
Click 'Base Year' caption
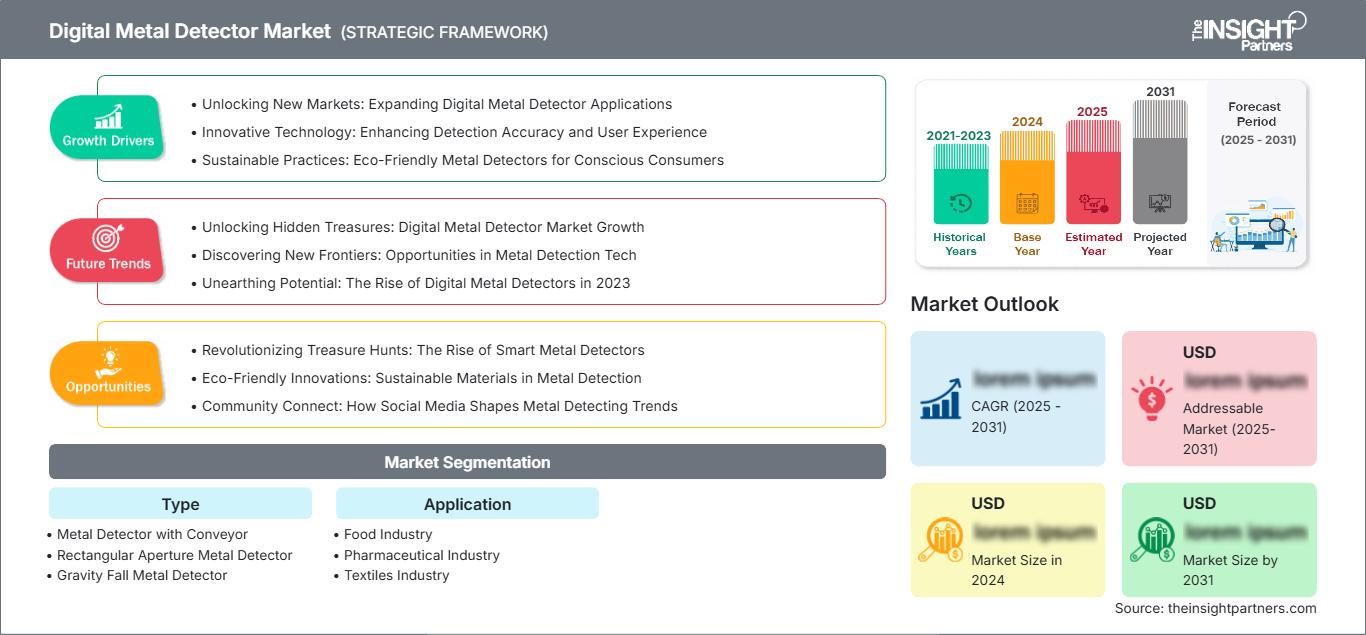pos(1027,244)
